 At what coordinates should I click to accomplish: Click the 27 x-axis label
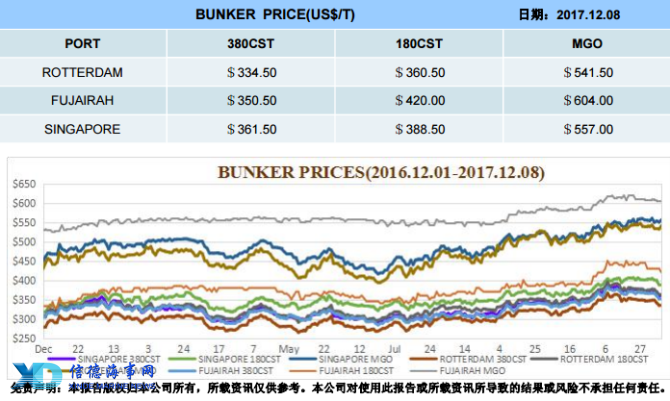point(640,349)
